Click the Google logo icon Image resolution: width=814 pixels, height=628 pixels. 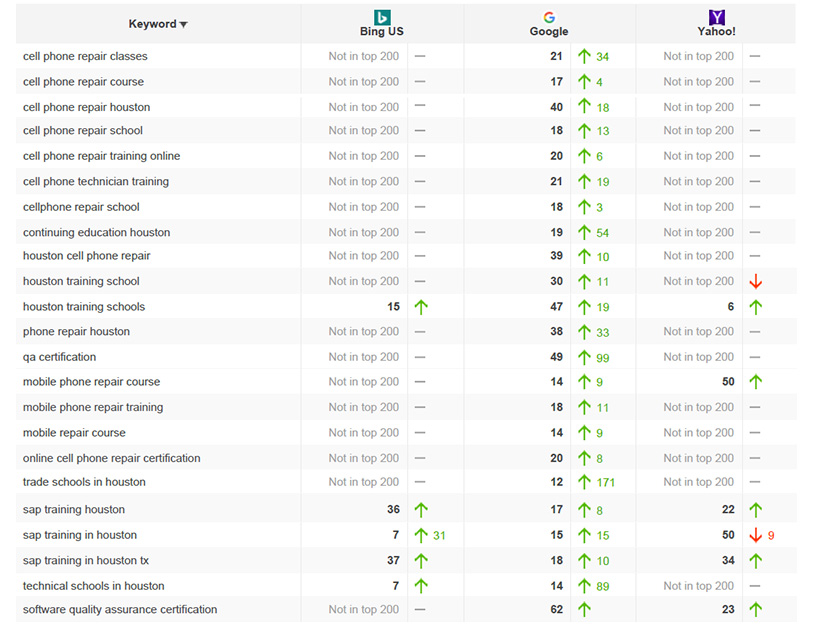(x=549, y=17)
